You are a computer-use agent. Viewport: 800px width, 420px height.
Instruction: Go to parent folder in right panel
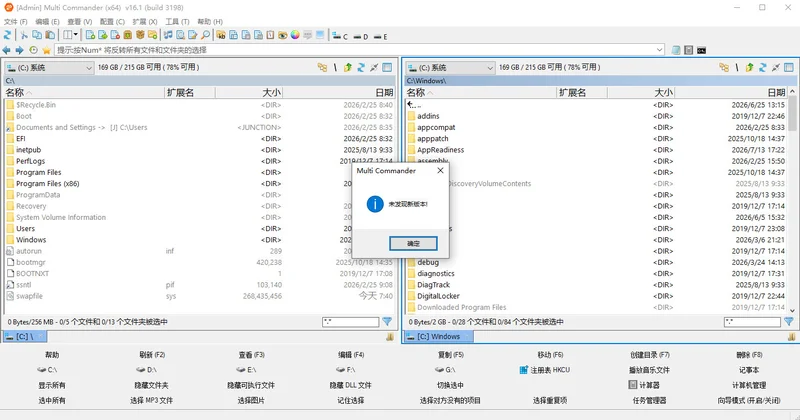[749, 67]
